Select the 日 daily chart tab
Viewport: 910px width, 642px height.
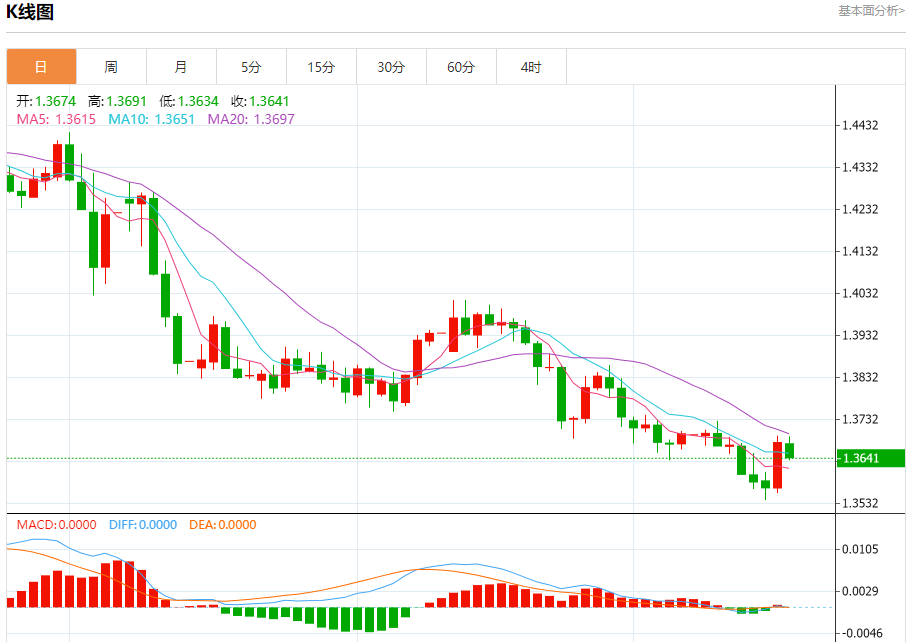[41, 67]
